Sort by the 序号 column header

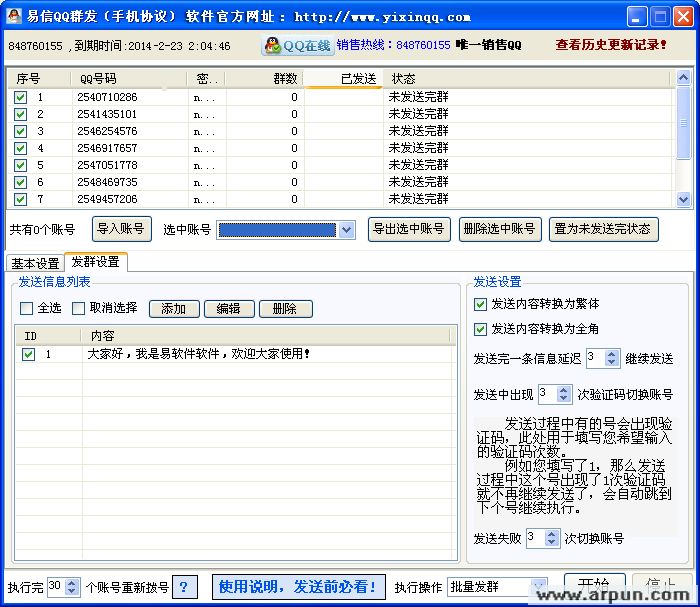(39, 79)
